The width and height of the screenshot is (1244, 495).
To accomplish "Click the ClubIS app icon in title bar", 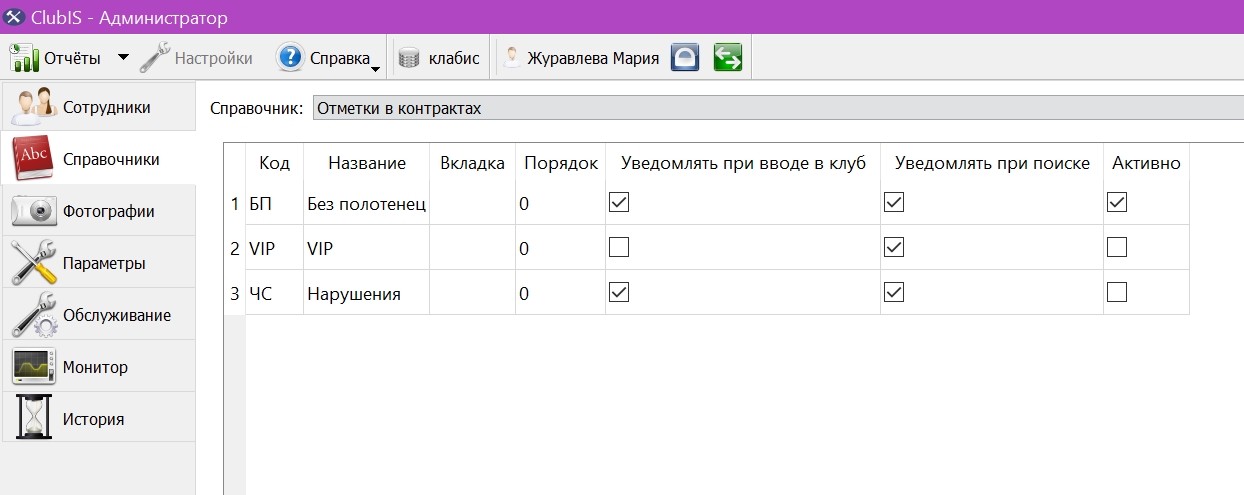I will (15, 18).
